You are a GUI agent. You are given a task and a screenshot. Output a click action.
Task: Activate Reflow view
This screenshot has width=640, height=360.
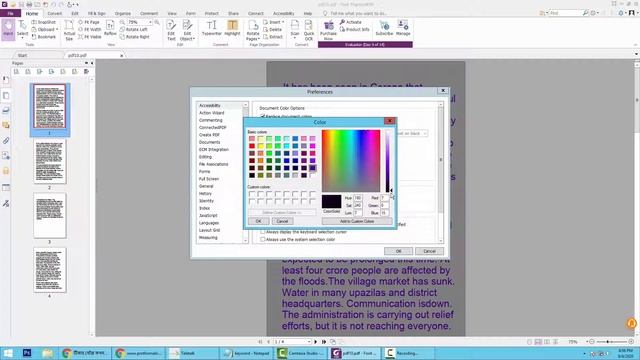110,29
